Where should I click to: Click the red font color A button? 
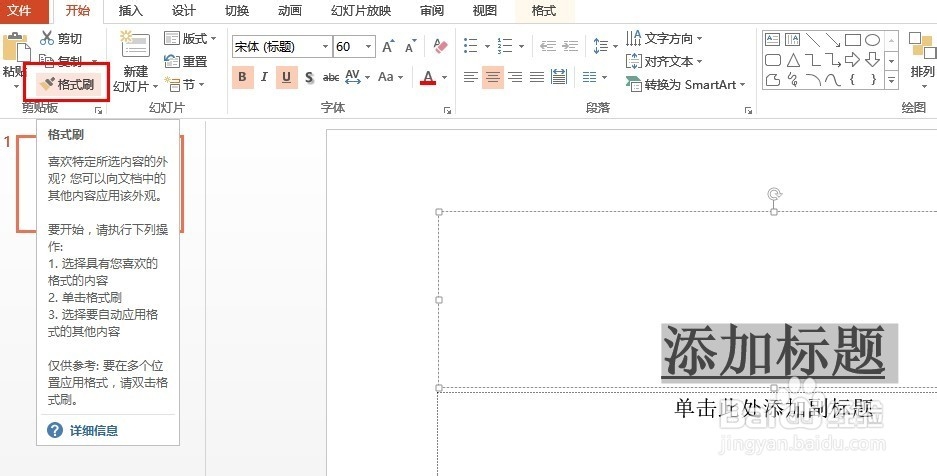(x=428, y=77)
